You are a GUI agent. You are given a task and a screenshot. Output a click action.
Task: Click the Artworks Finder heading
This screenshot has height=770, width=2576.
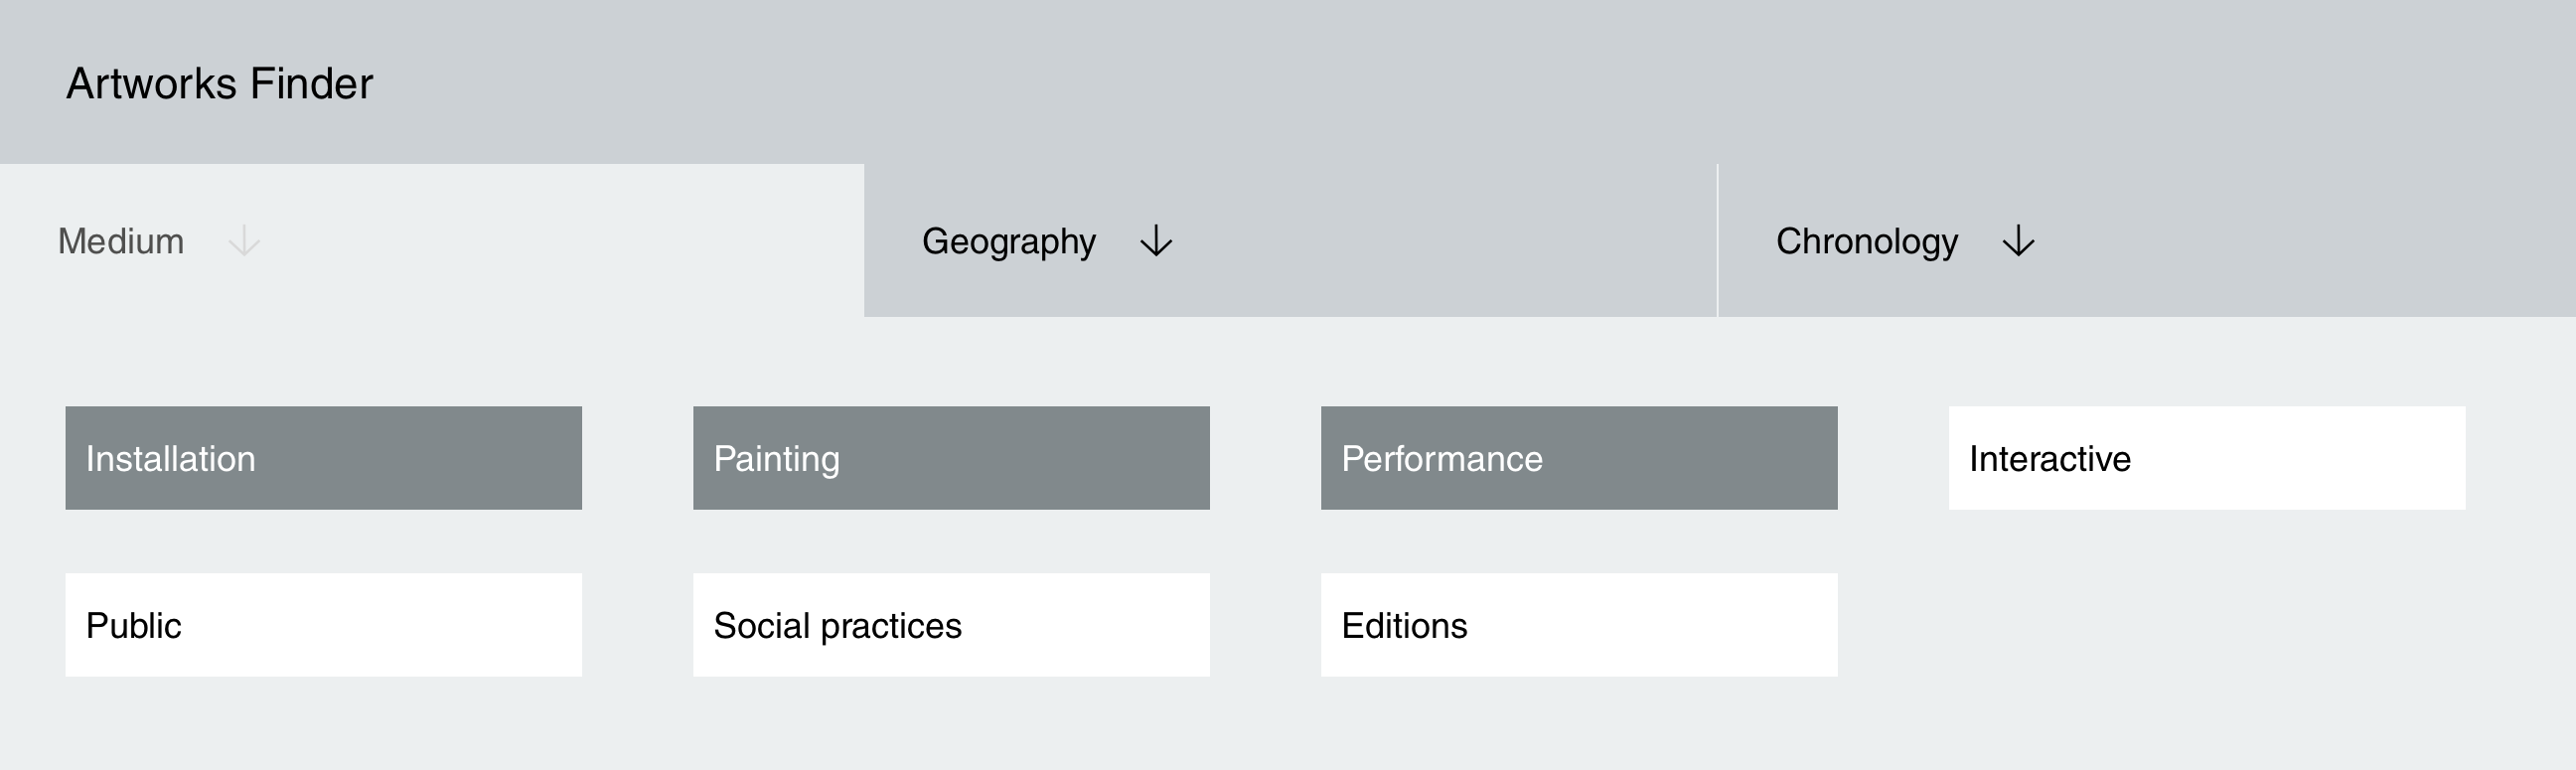(220, 84)
